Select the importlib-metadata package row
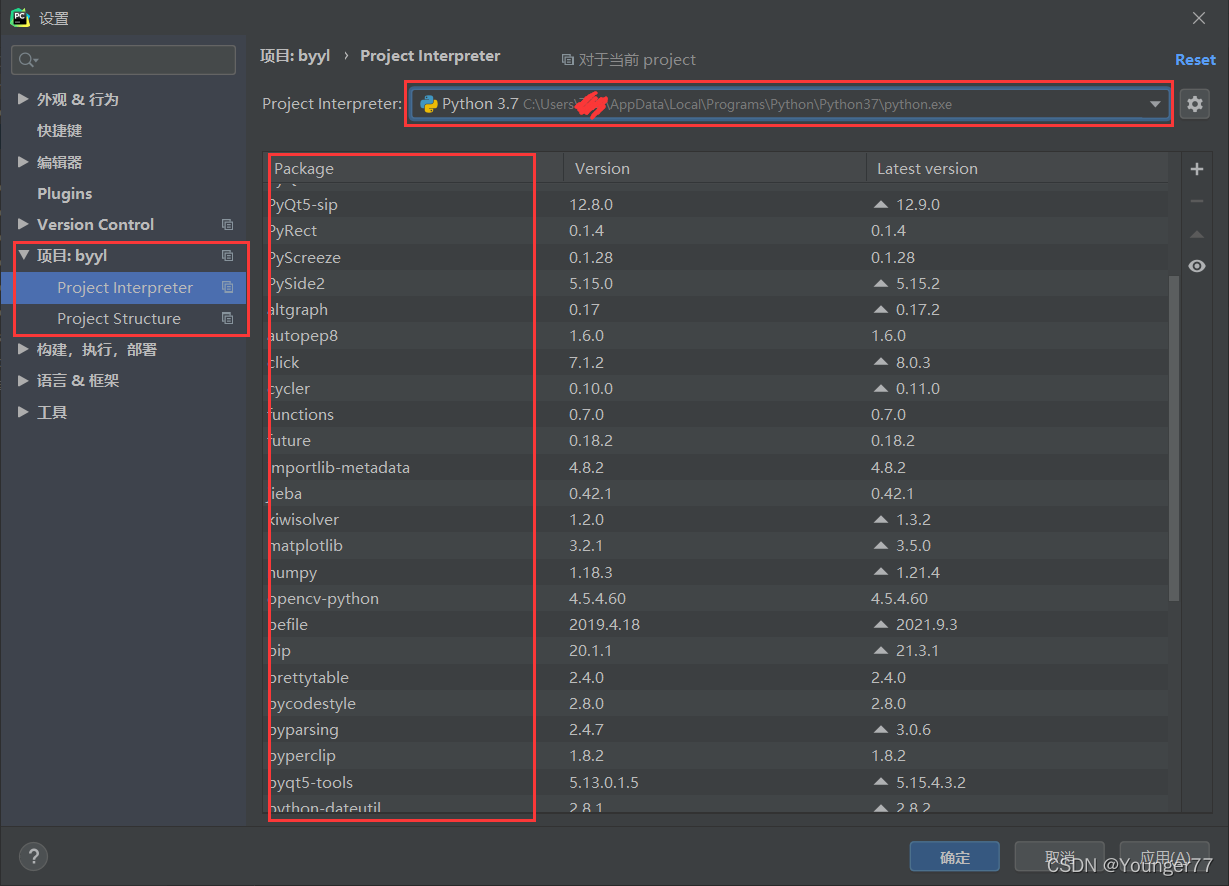The image size is (1229, 886). tap(716, 467)
